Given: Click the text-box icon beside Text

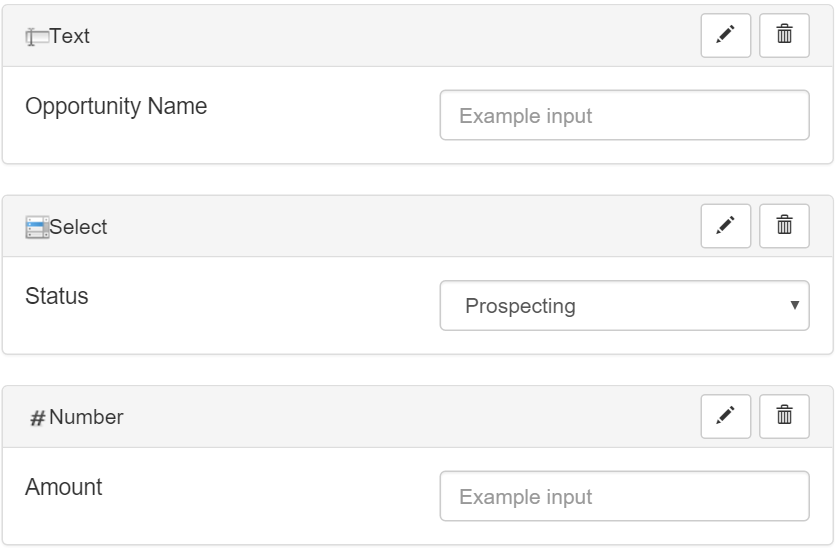Looking at the screenshot, I should point(37,37).
